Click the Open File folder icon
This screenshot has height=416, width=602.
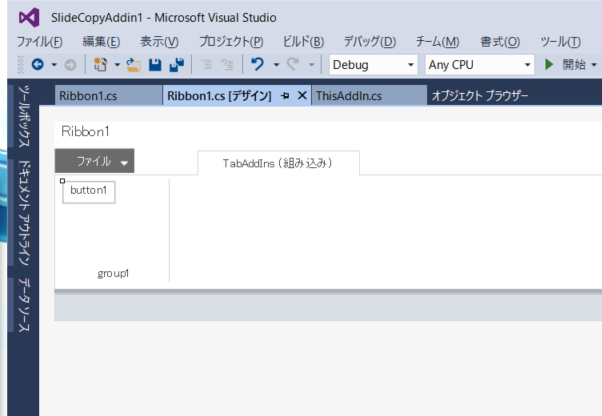tap(133, 64)
